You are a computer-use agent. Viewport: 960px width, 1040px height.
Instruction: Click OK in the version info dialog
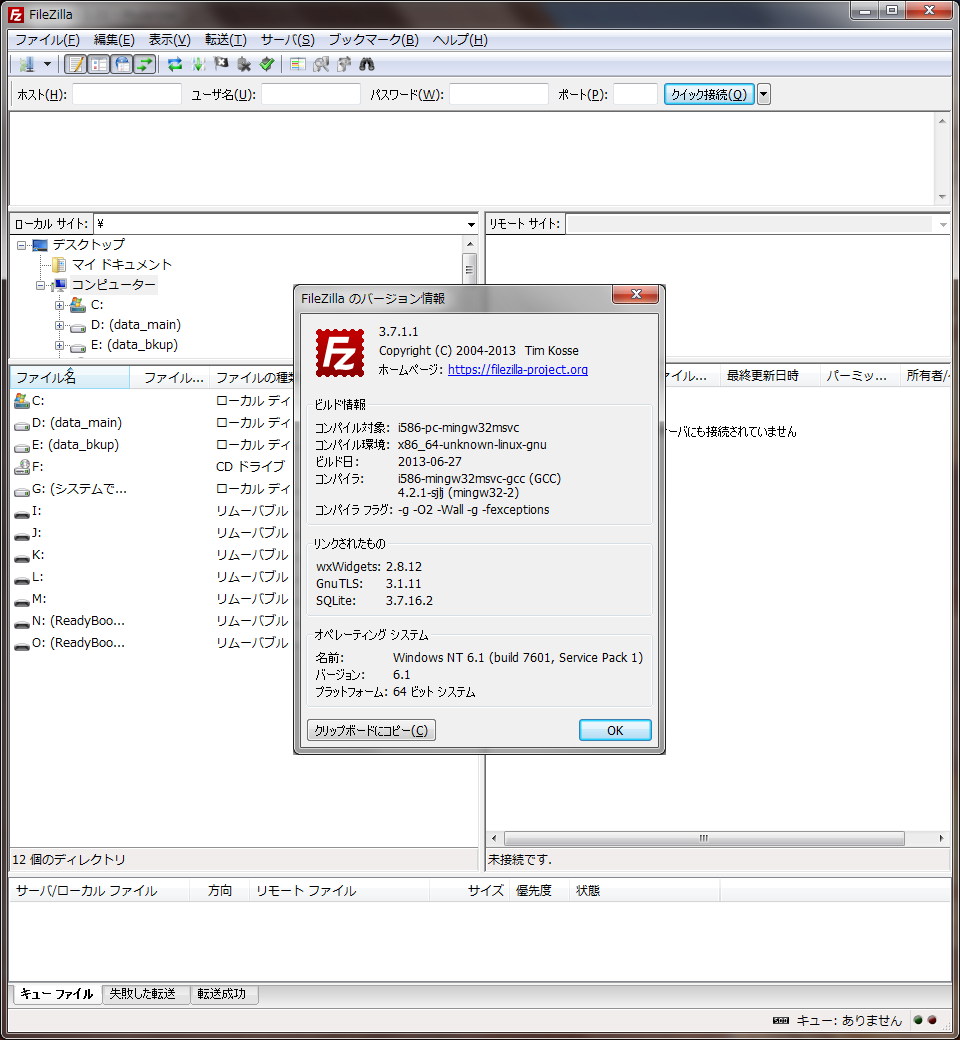615,730
